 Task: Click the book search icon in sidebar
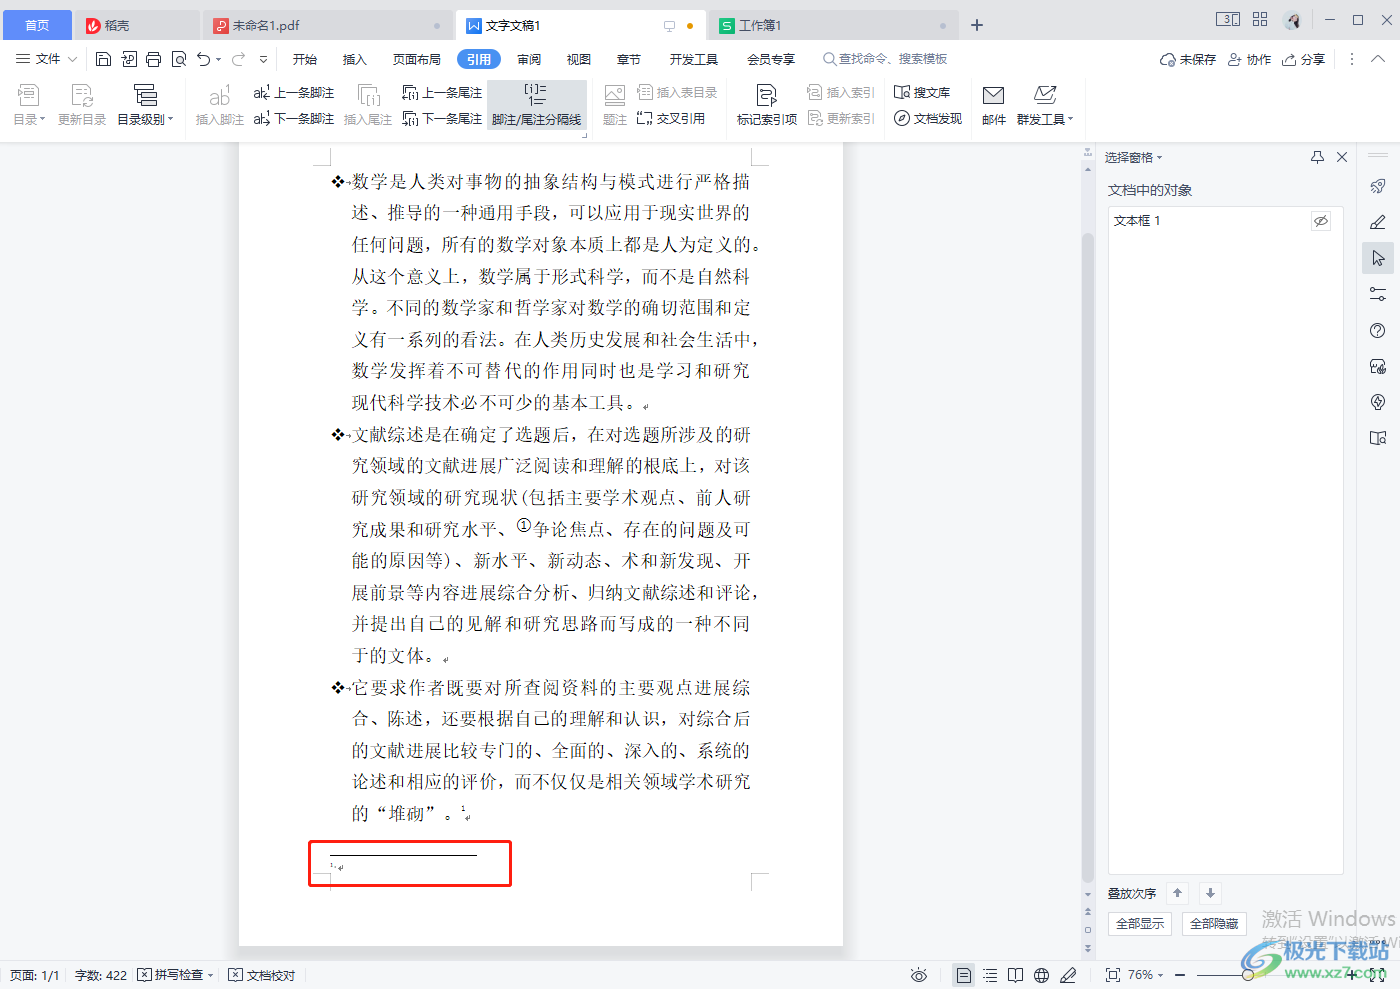[1378, 438]
